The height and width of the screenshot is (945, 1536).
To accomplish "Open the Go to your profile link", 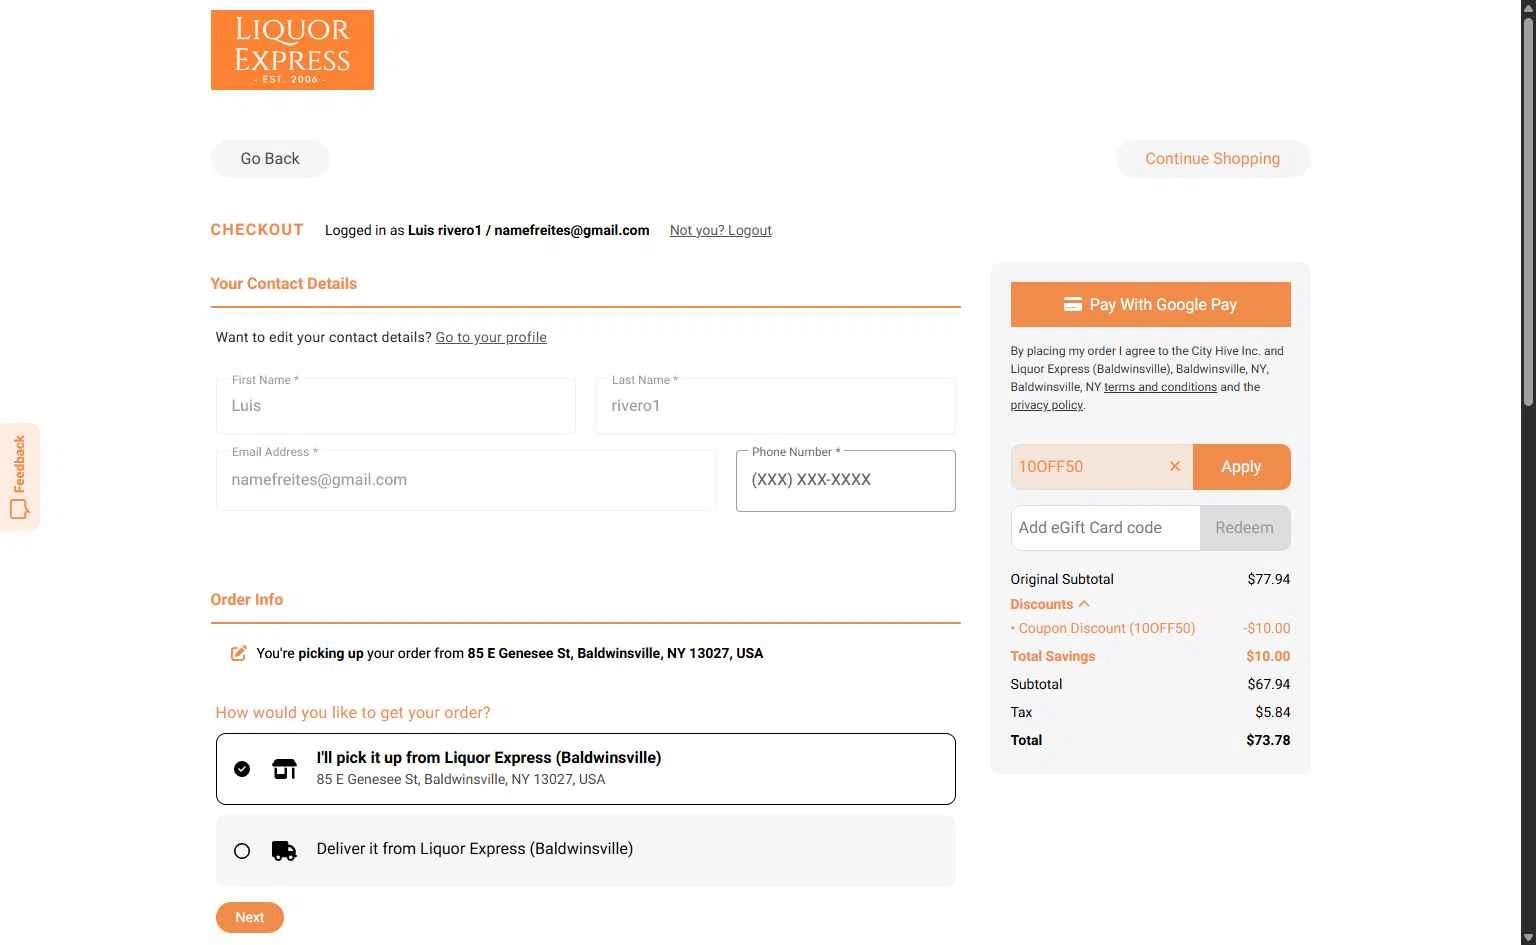I will (x=491, y=337).
